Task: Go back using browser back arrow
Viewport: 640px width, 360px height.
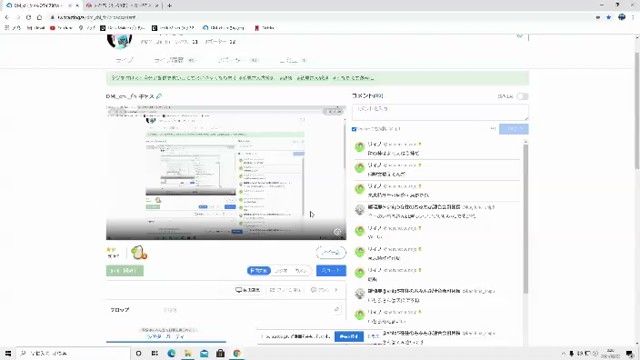Action: click(7, 17)
